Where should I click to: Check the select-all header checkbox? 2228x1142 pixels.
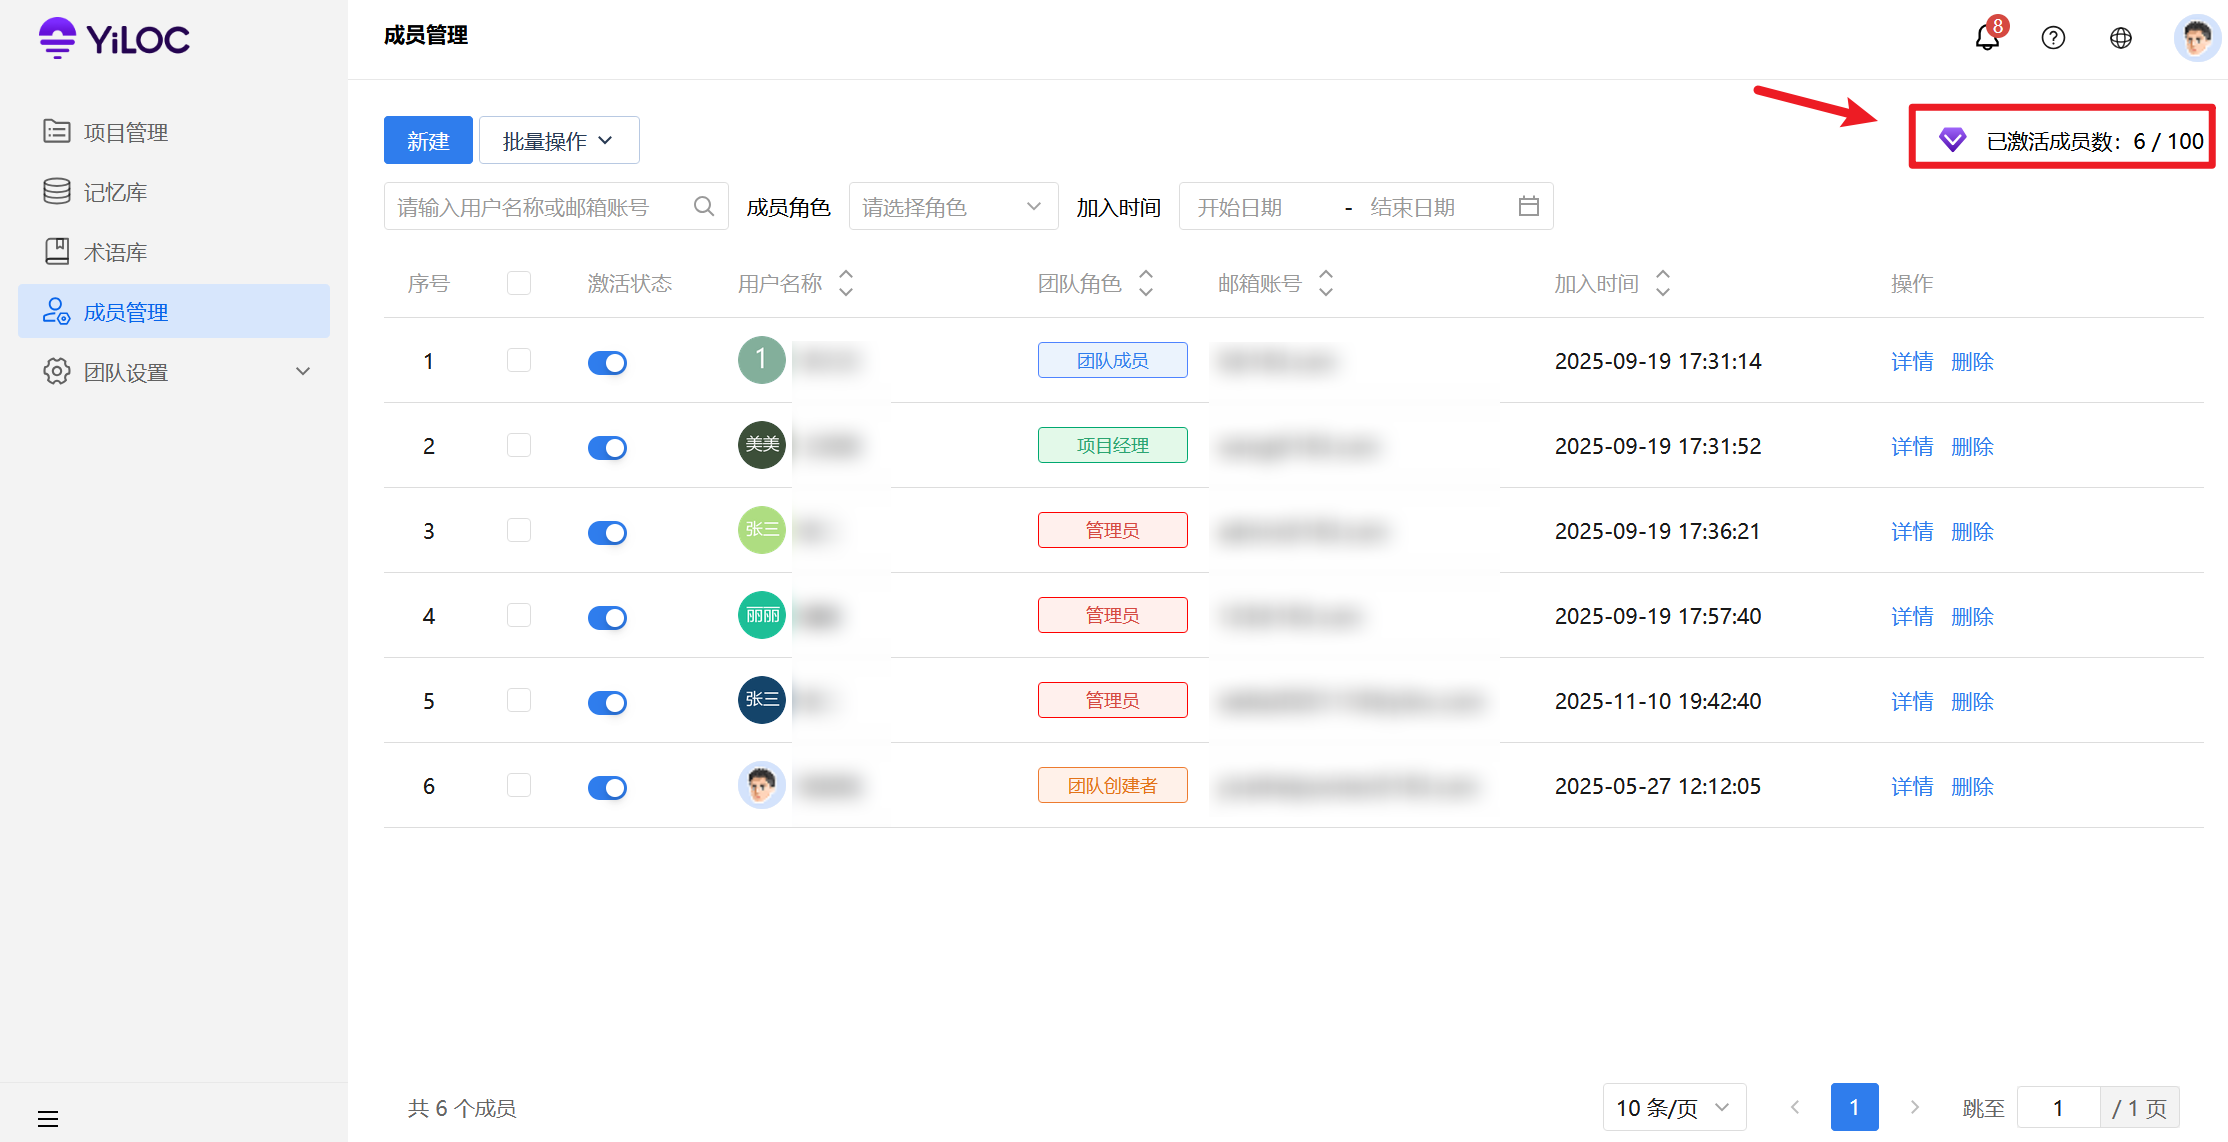(x=519, y=283)
